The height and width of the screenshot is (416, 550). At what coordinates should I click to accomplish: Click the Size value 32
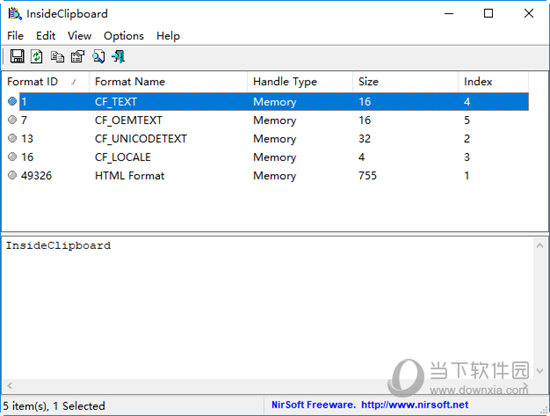tap(364, 139)
